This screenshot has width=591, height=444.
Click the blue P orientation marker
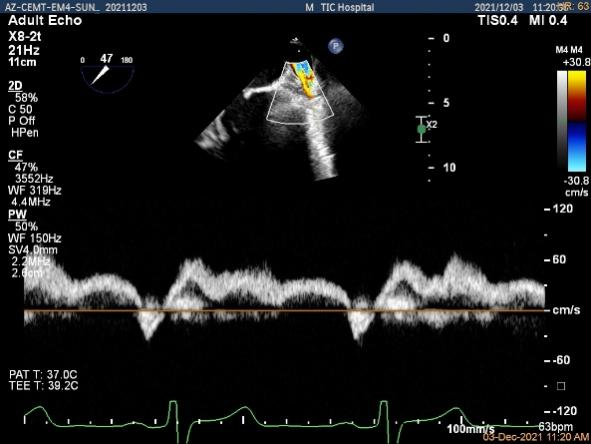click(x=335, y=46)
